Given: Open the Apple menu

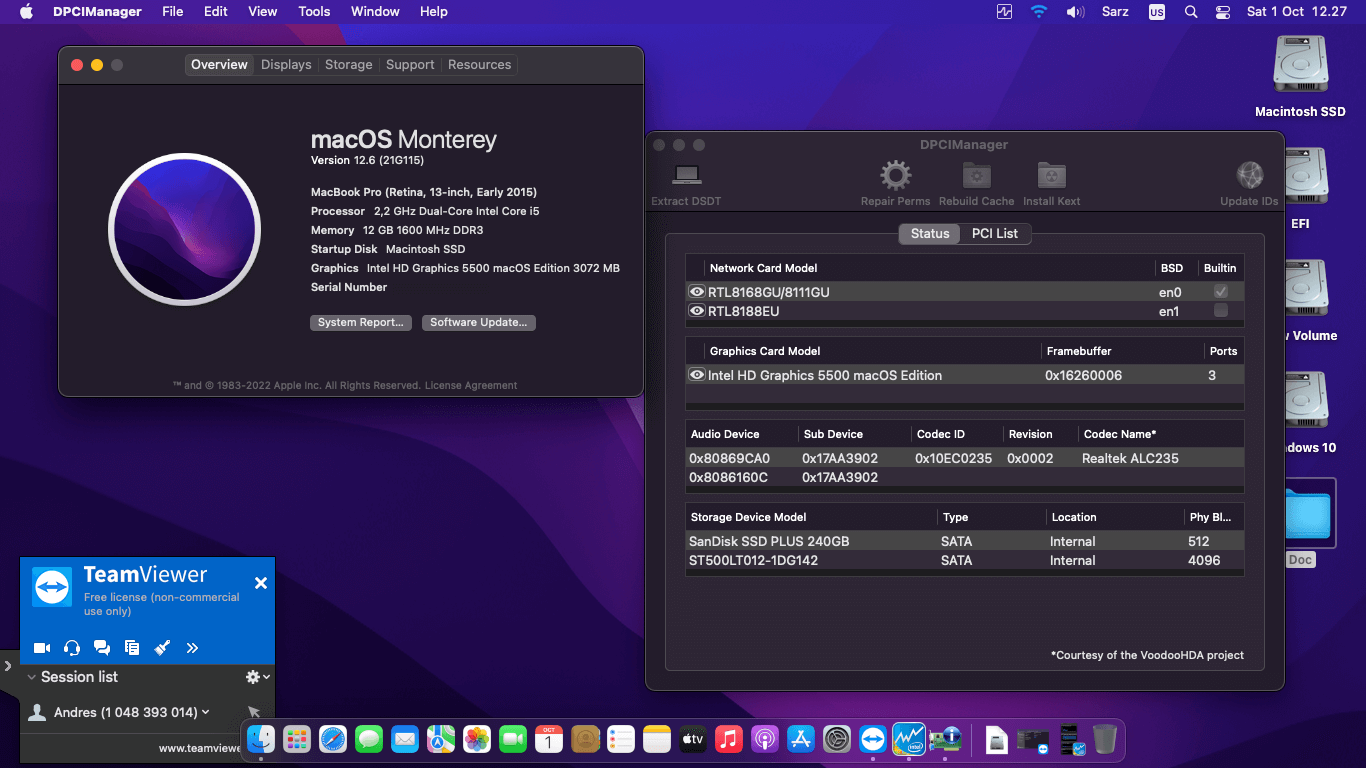Looking at the screenshot, I should click(x=26, y=11).
